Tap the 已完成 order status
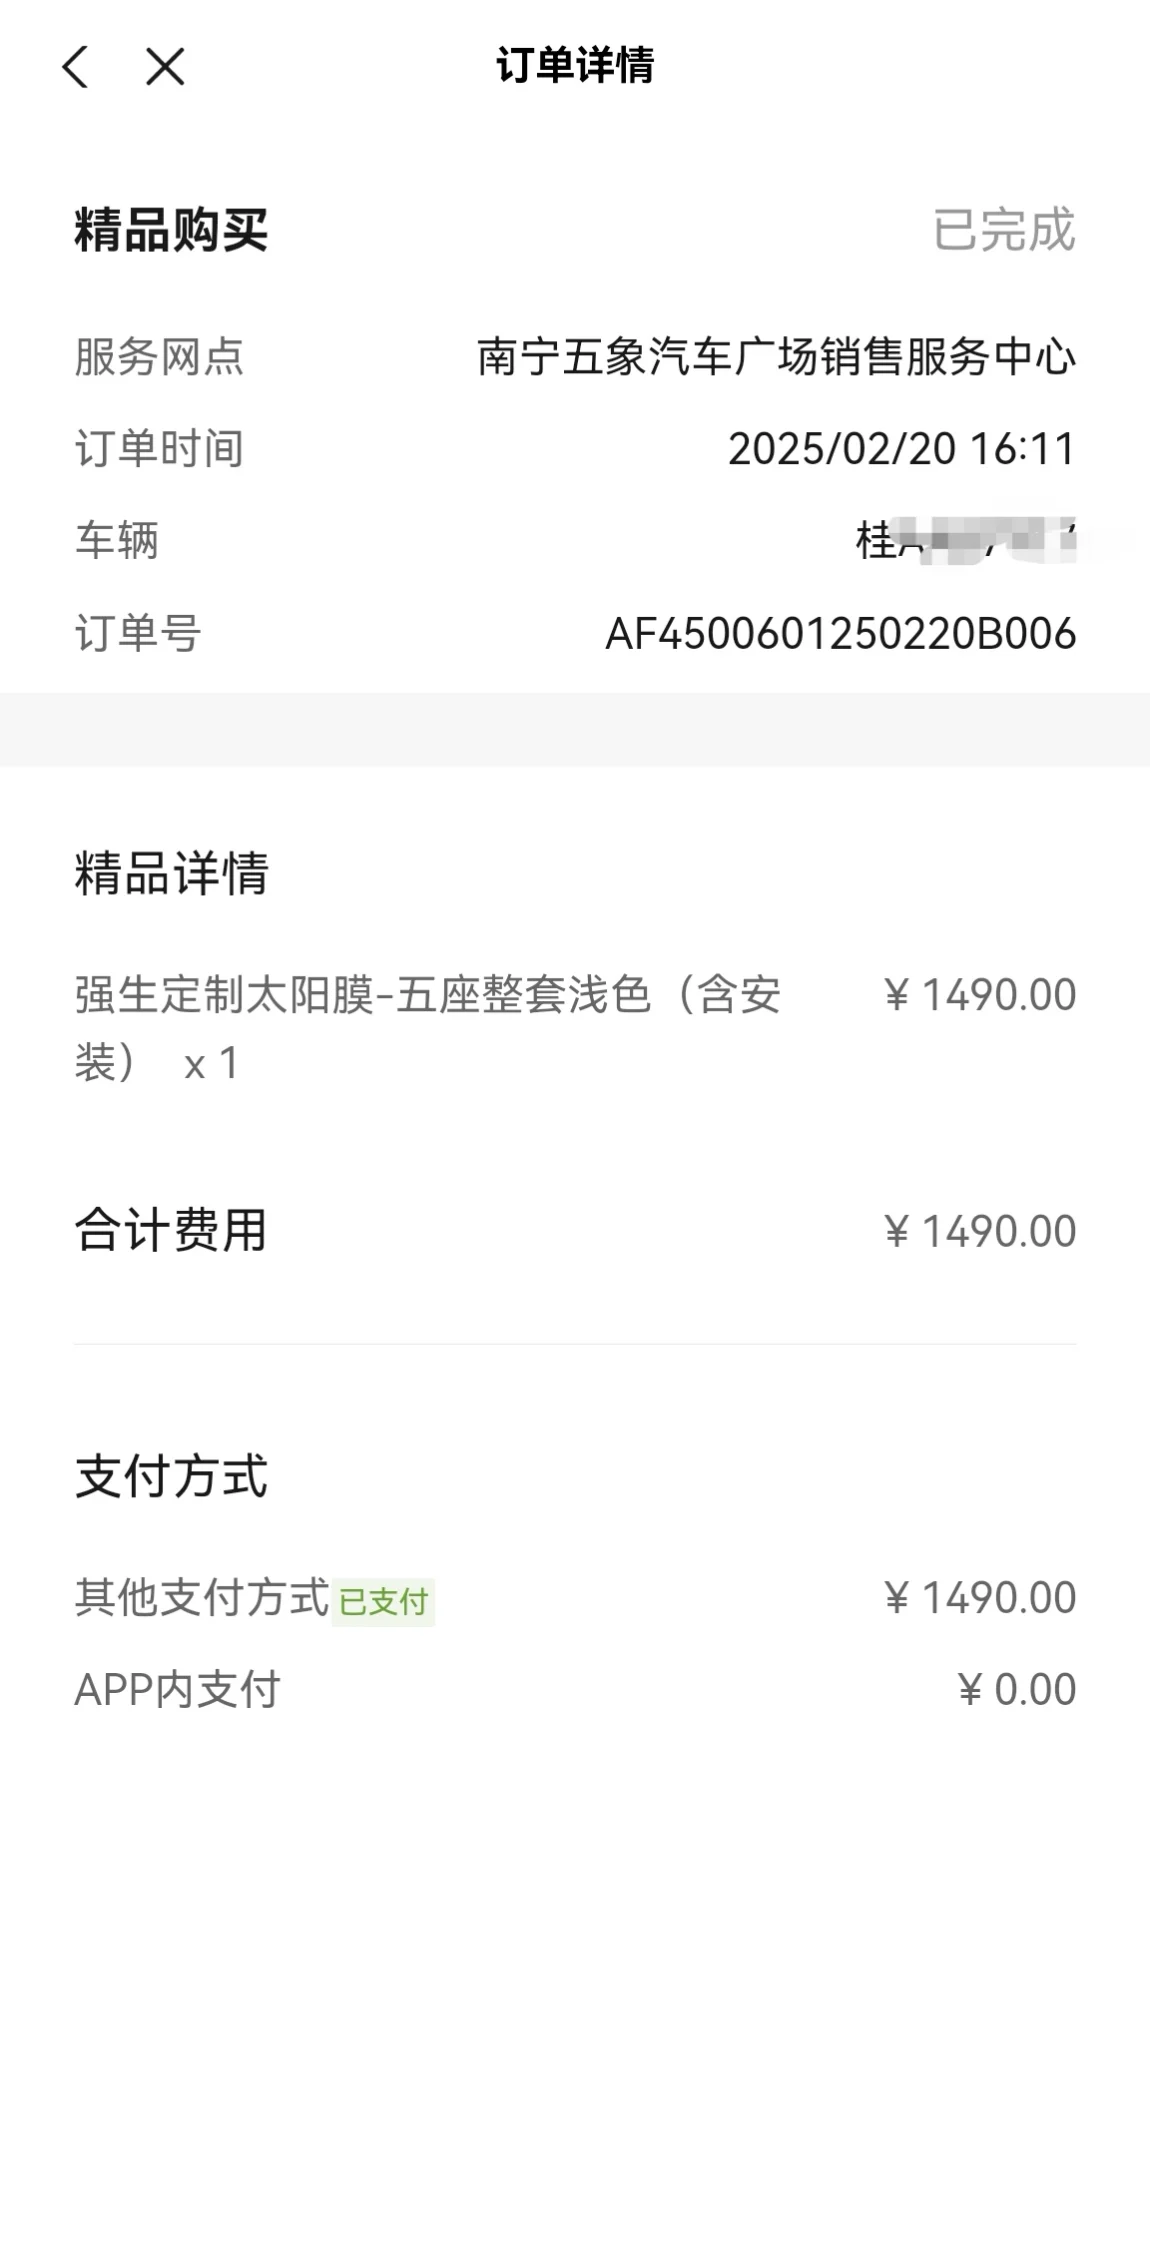The height and width of the screenshot is (2262, 1150). tap(1004, 230)
